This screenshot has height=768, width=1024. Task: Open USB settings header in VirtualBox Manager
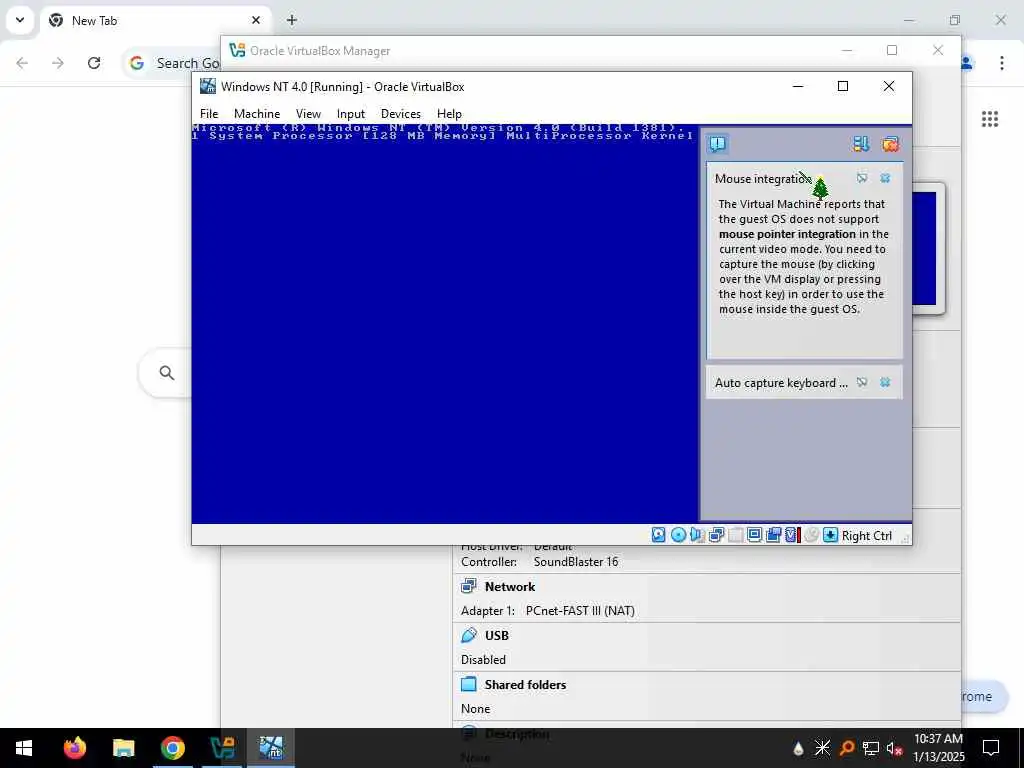(x=496, y=635)
